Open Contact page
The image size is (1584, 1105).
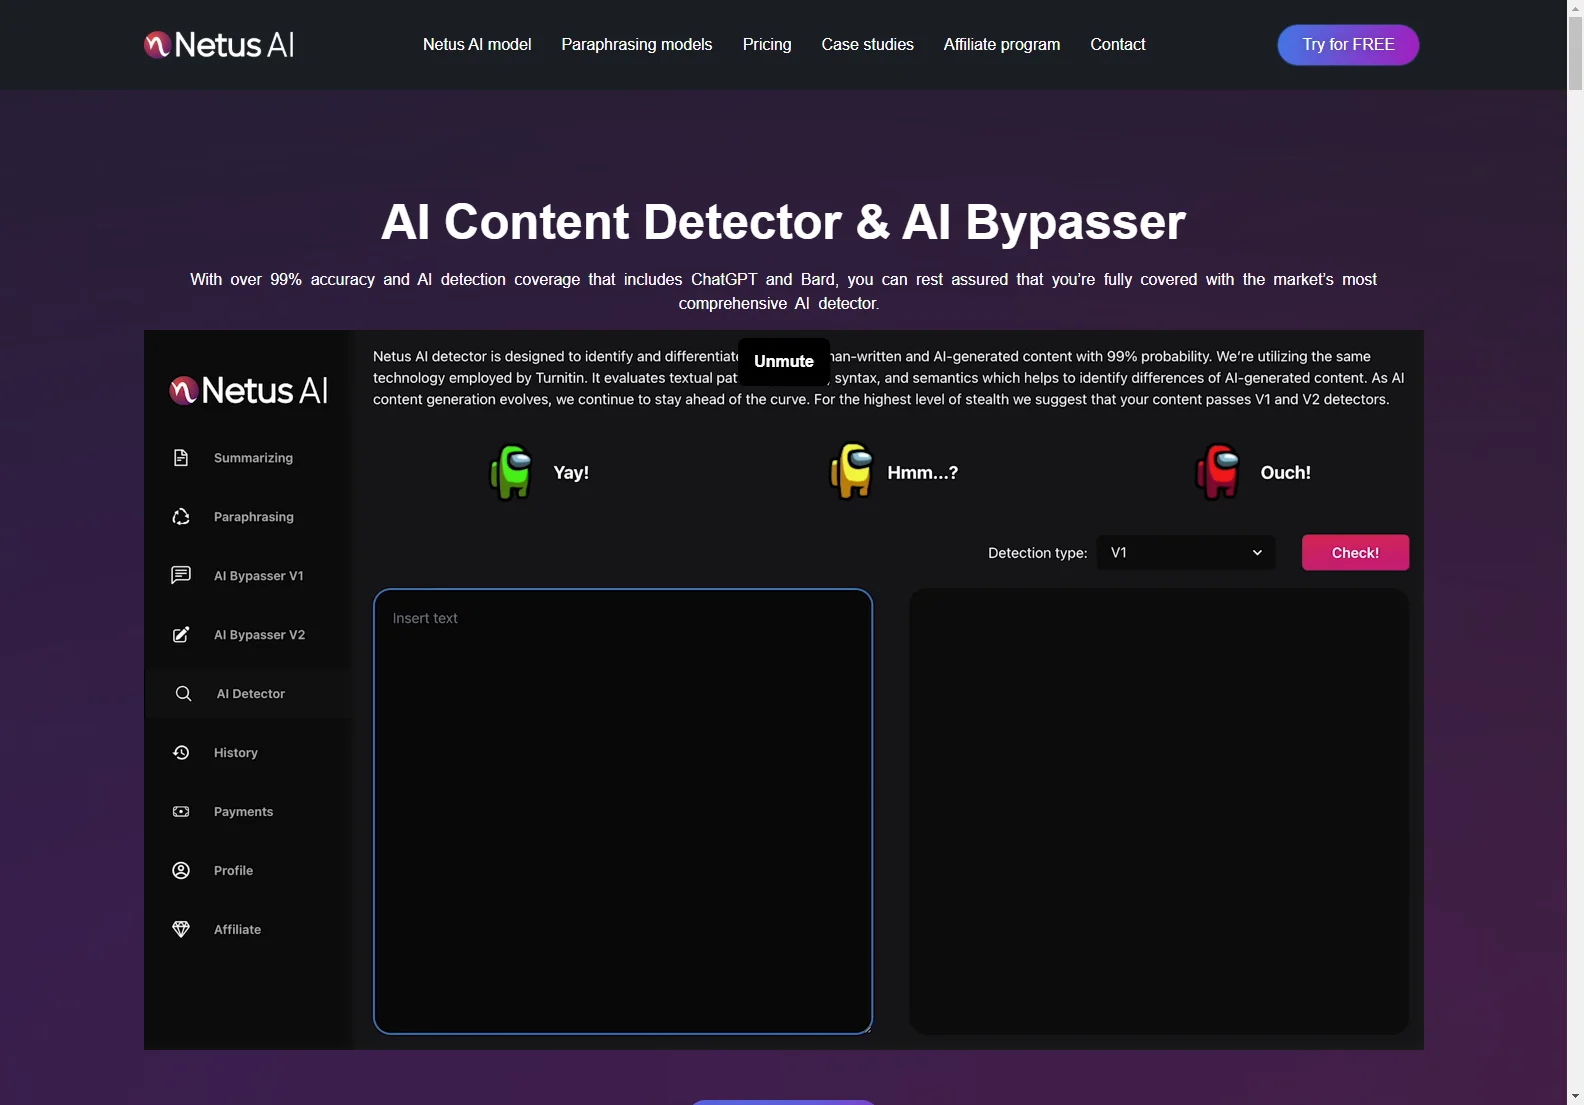point(1118,45)
